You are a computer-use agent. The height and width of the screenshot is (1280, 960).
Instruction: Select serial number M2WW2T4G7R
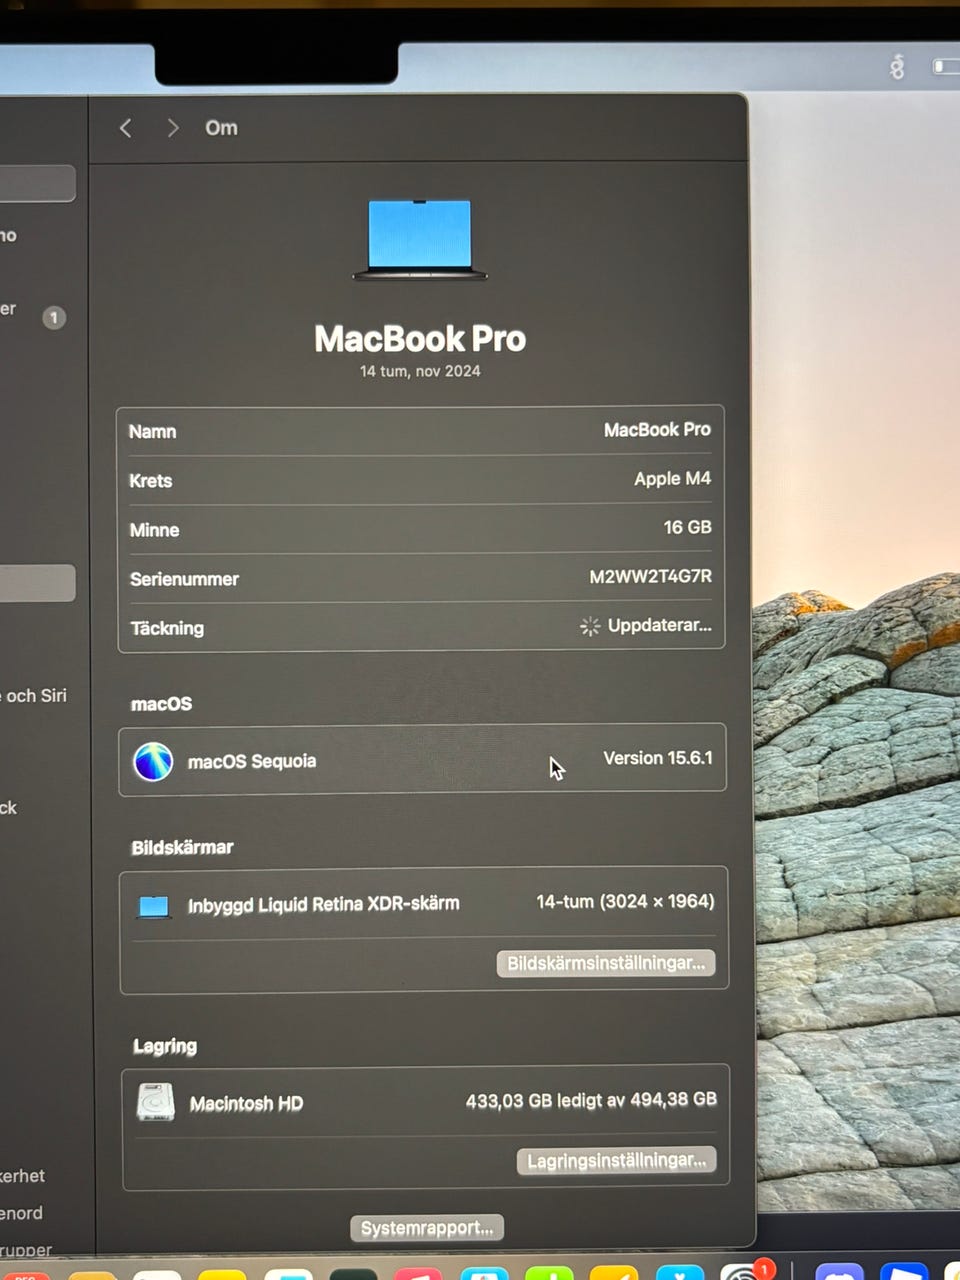(x=650, y=576)
